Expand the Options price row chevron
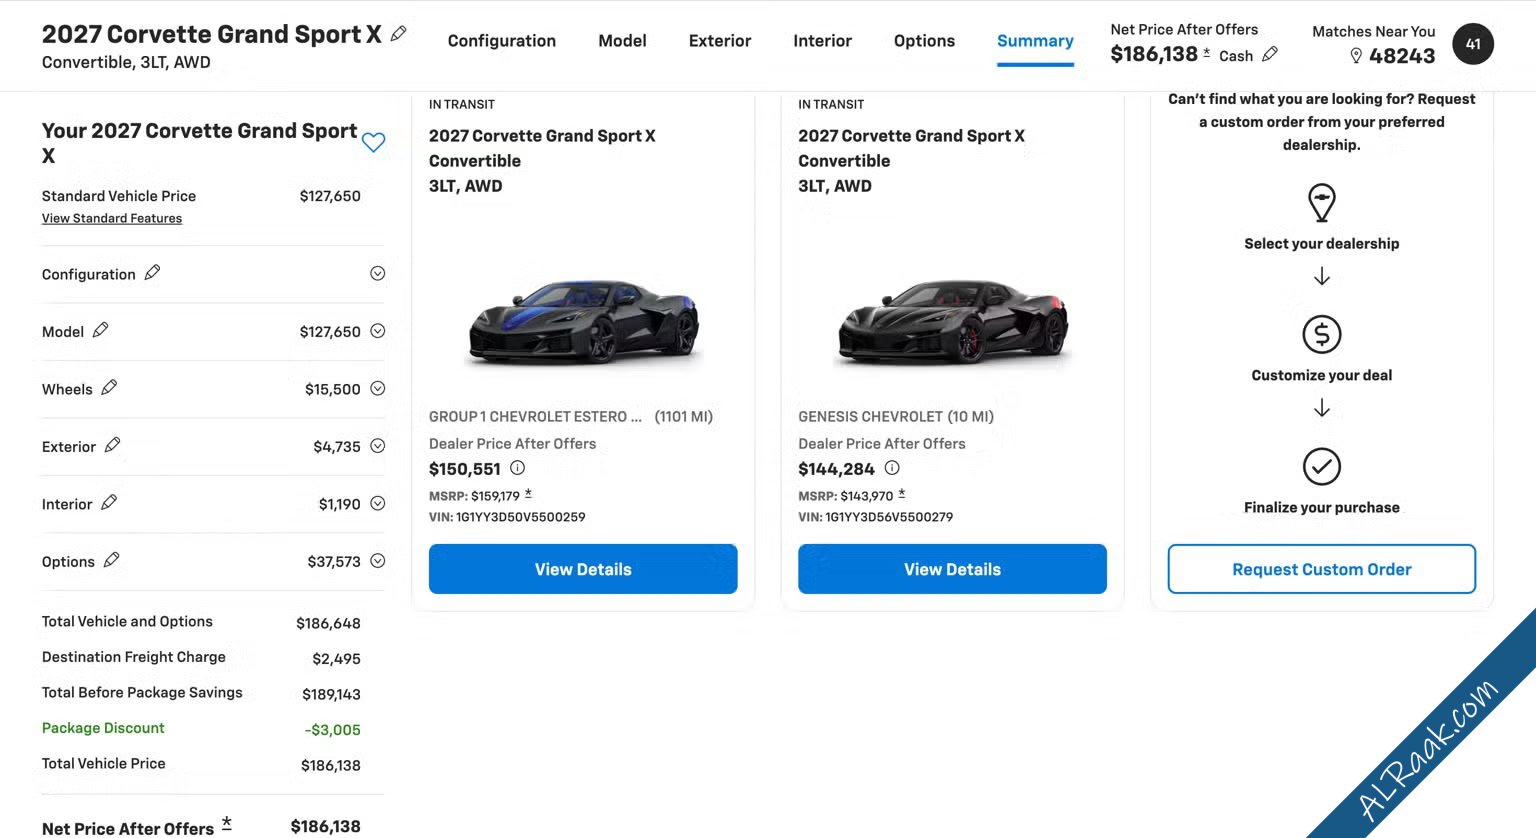This screenshot has width=1536, height=838. [x=378, y=561]
